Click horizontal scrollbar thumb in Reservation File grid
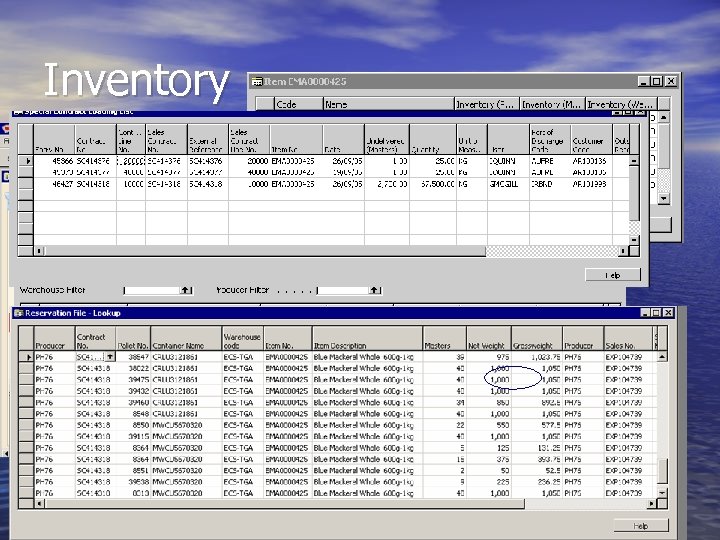This screenshot has width=720, height=540. pos(285,504)
